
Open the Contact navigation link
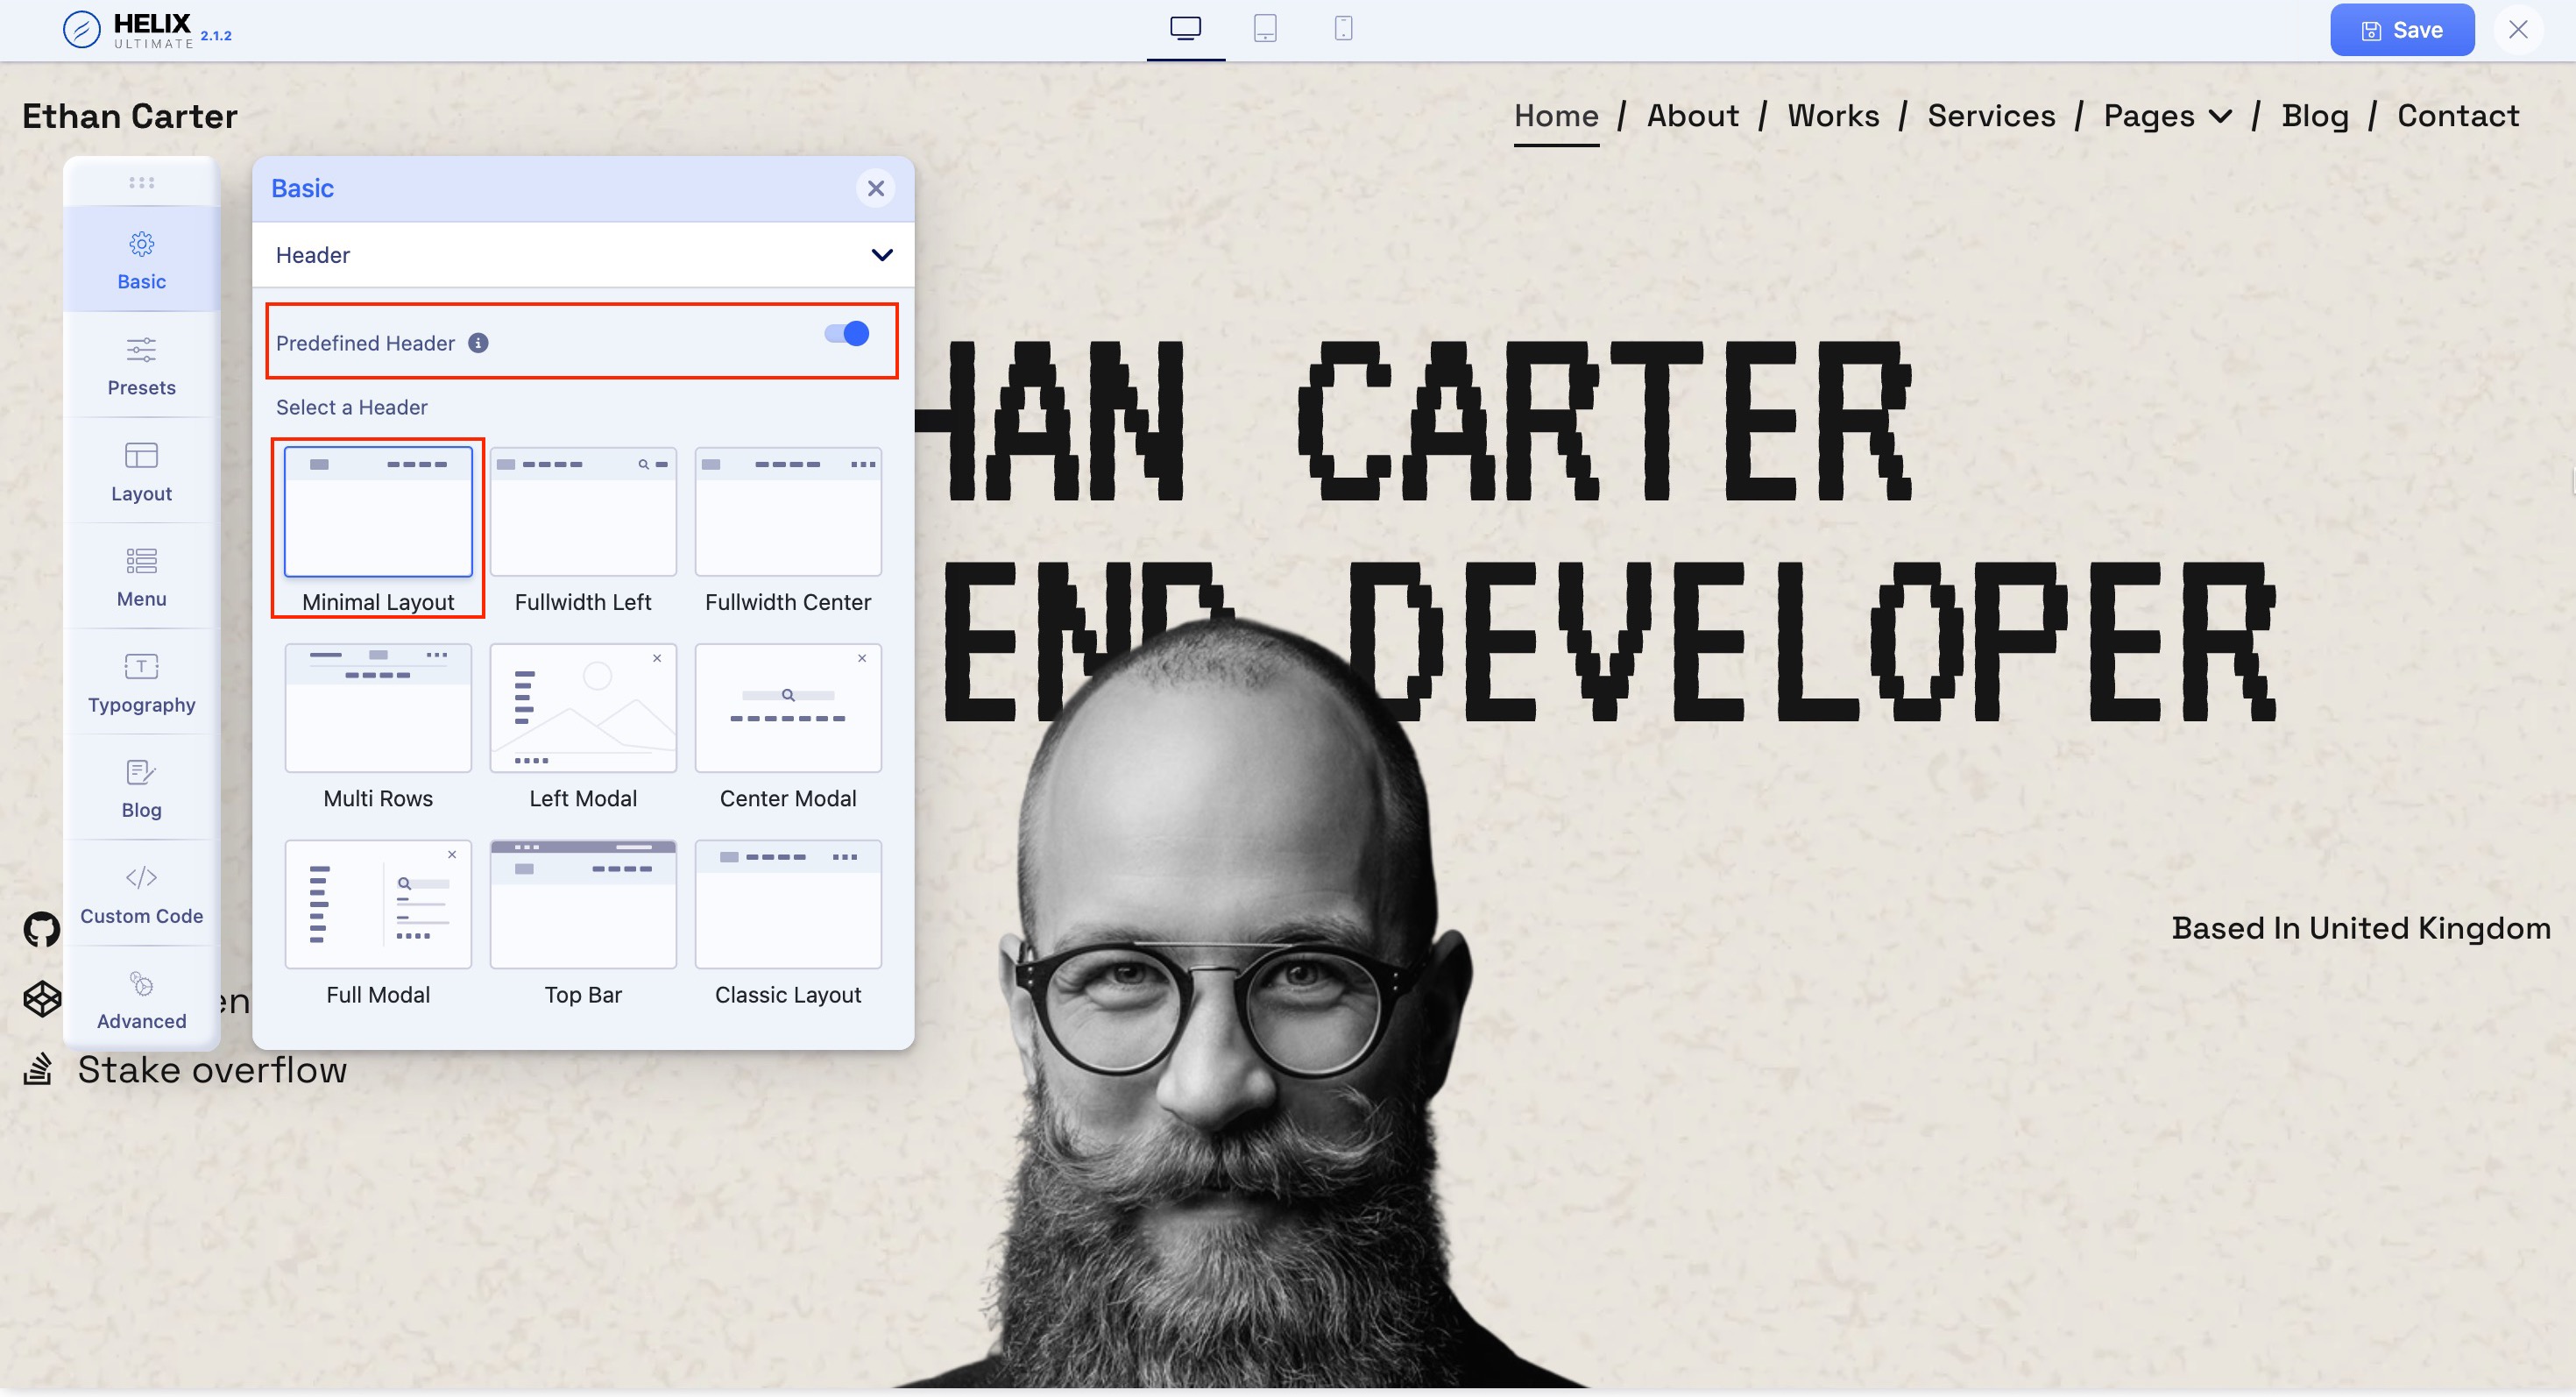(2458, 116)
